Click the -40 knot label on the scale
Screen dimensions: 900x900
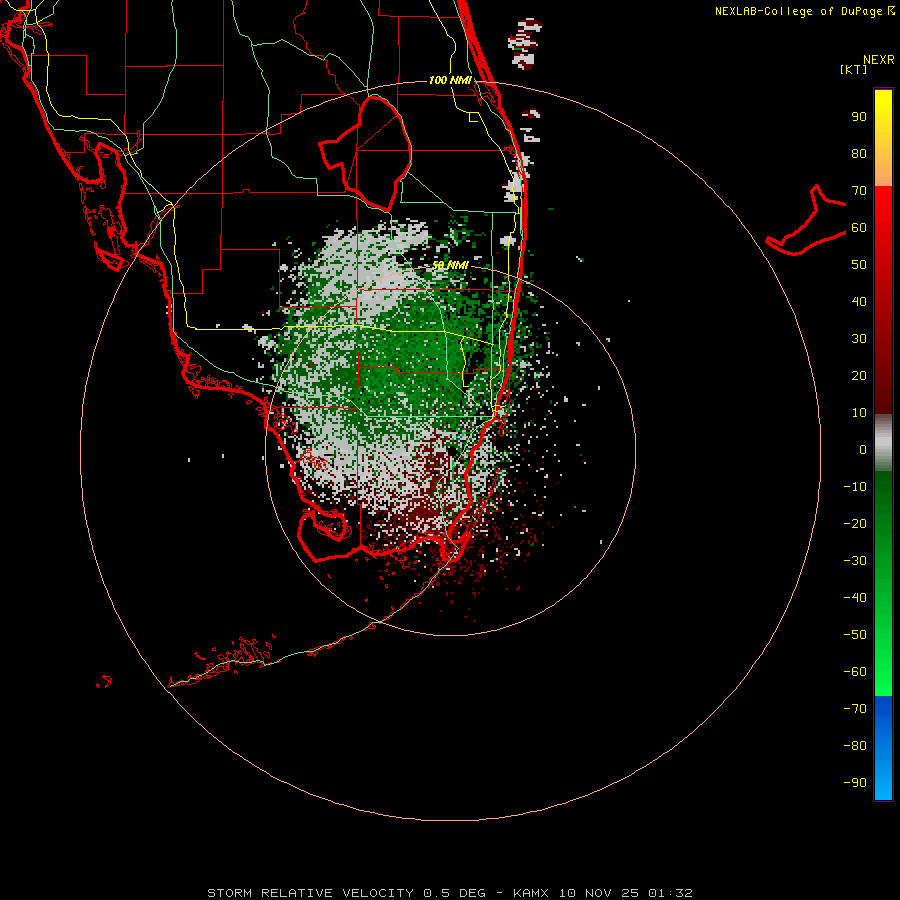tap(855, 598)
